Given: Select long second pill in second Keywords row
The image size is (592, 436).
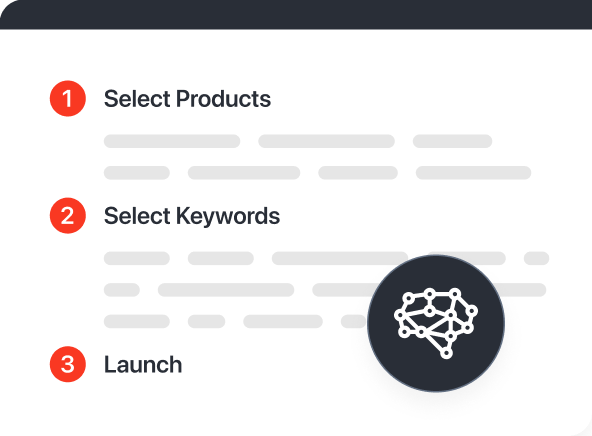Looking at the screenshot, I should point(226,290).
